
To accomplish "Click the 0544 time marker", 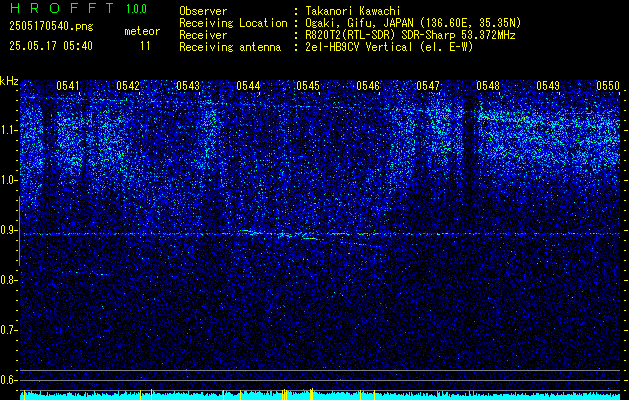I will pos(248,86).
